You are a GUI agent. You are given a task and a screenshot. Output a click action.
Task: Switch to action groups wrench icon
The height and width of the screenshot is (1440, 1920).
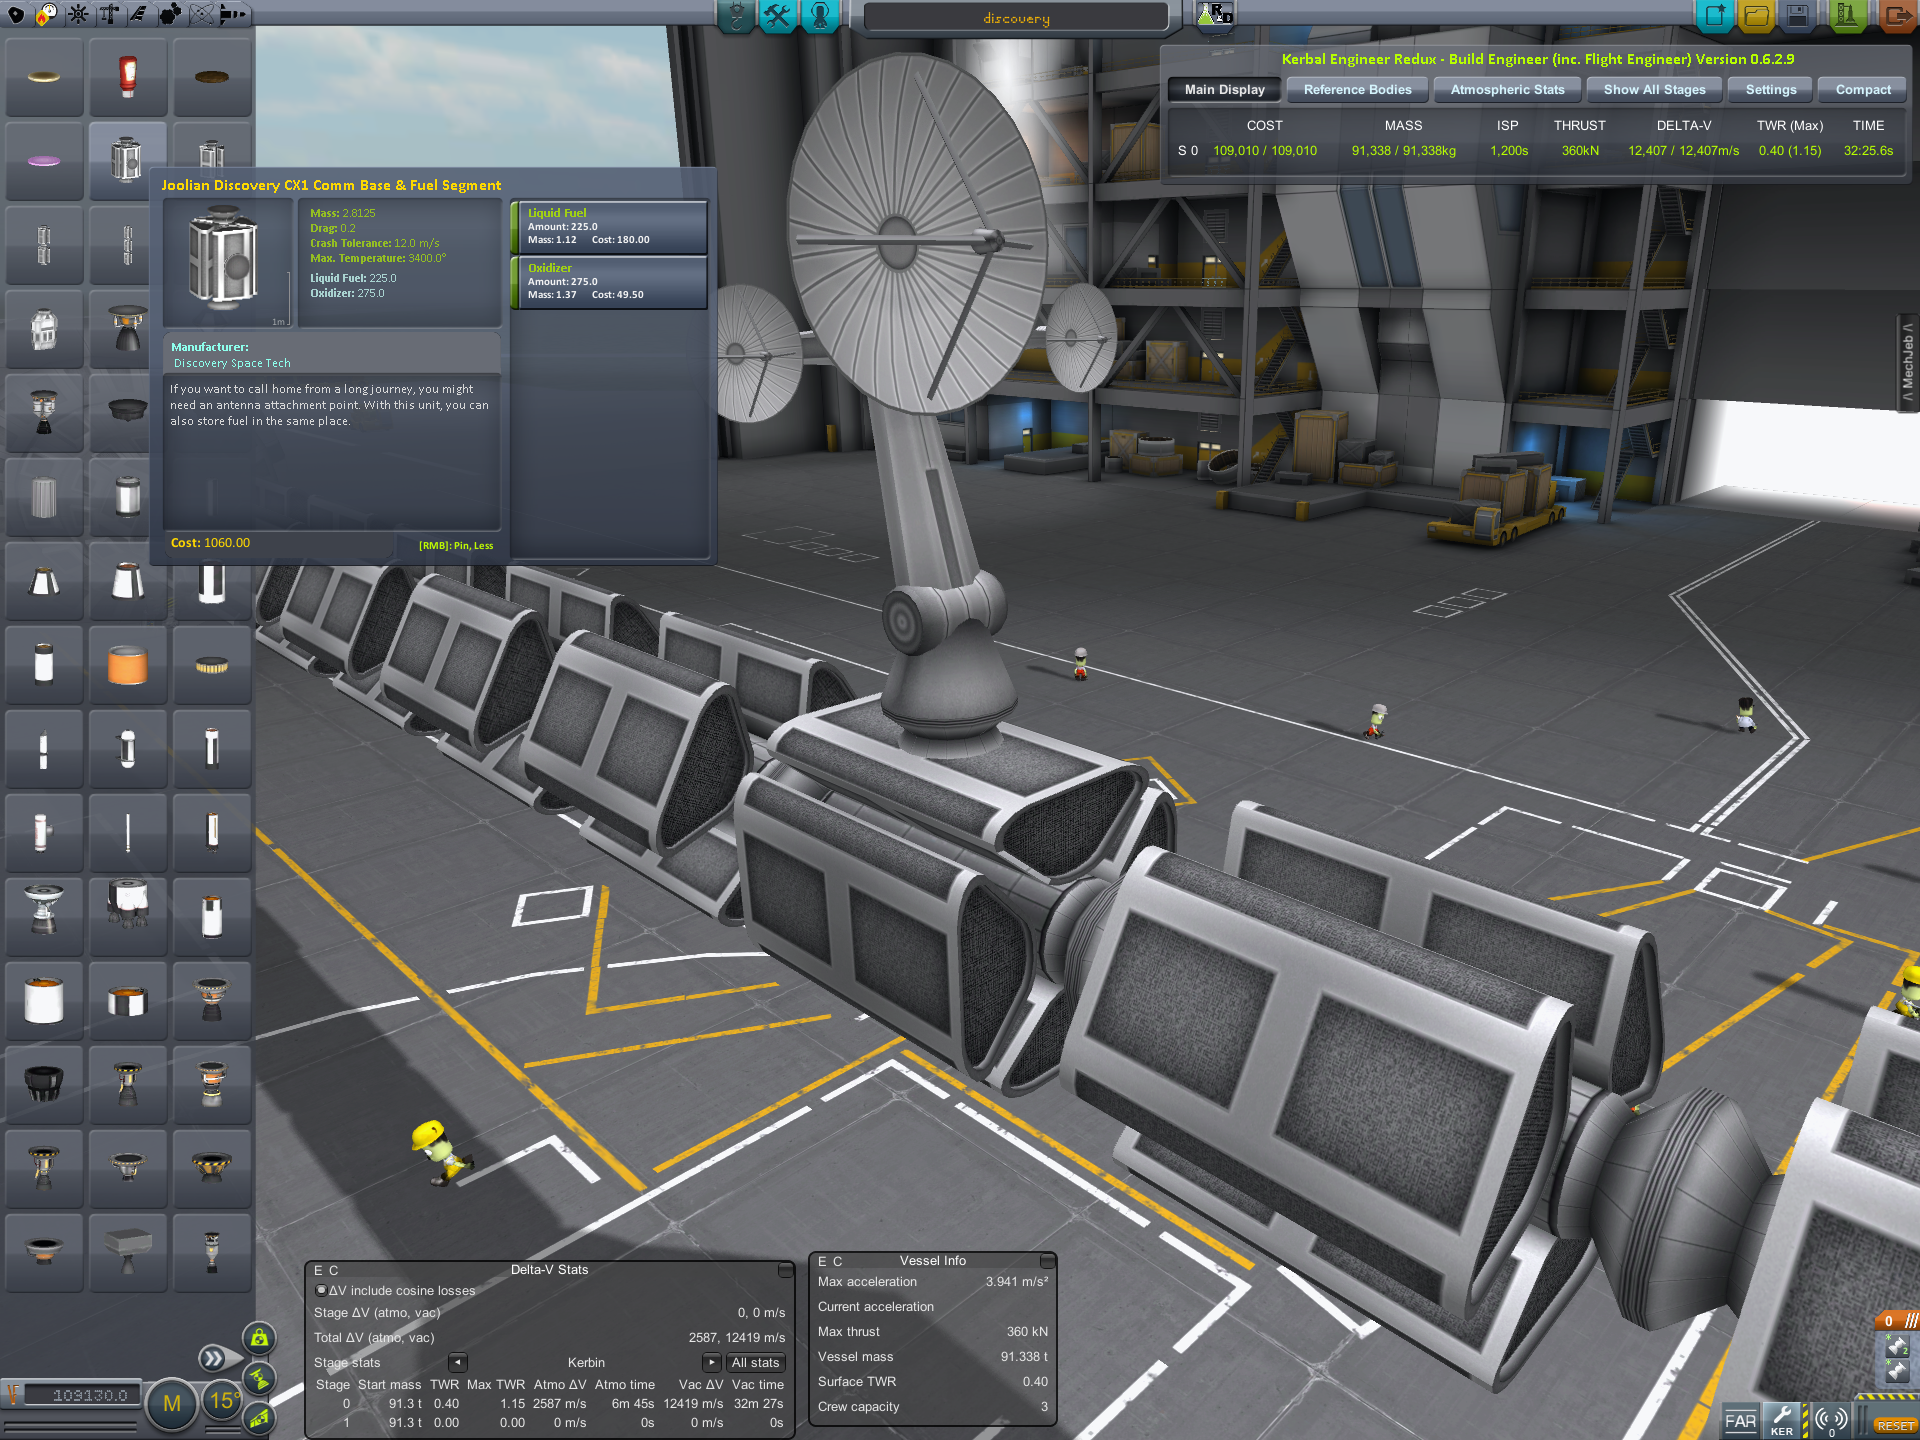(778, 16)
